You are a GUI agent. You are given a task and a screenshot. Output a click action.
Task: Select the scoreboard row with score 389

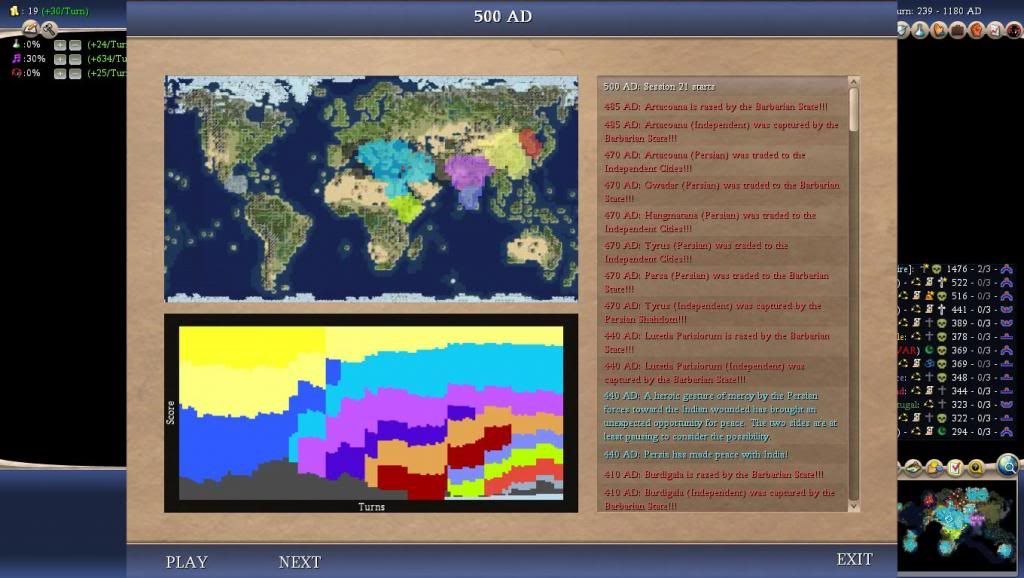[x=956, y=323]
